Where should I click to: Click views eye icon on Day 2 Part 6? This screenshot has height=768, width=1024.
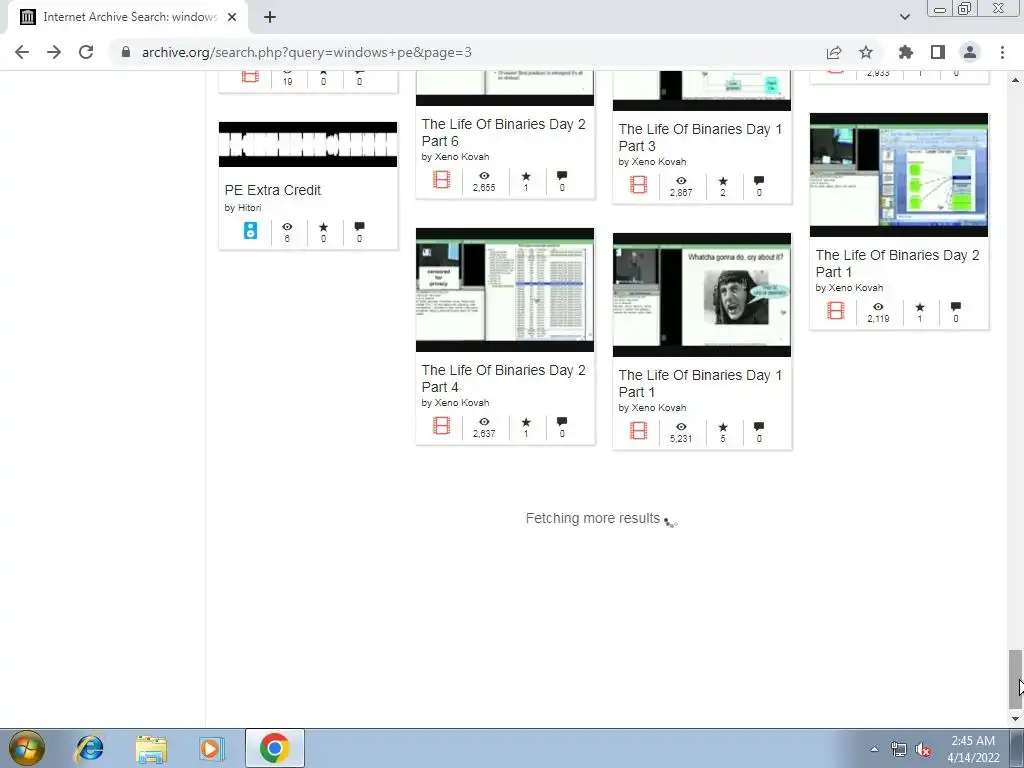click(x=484, y=176)
